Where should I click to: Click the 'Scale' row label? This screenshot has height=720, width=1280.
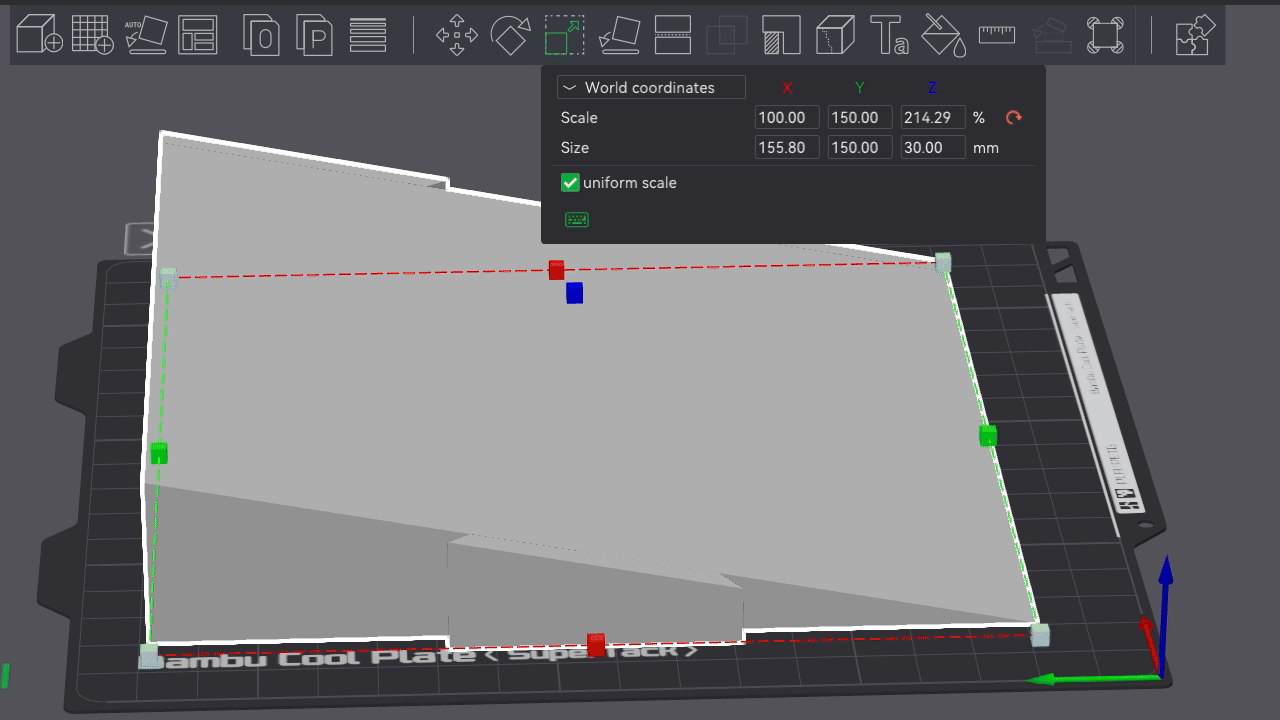(x=579, y=118)
